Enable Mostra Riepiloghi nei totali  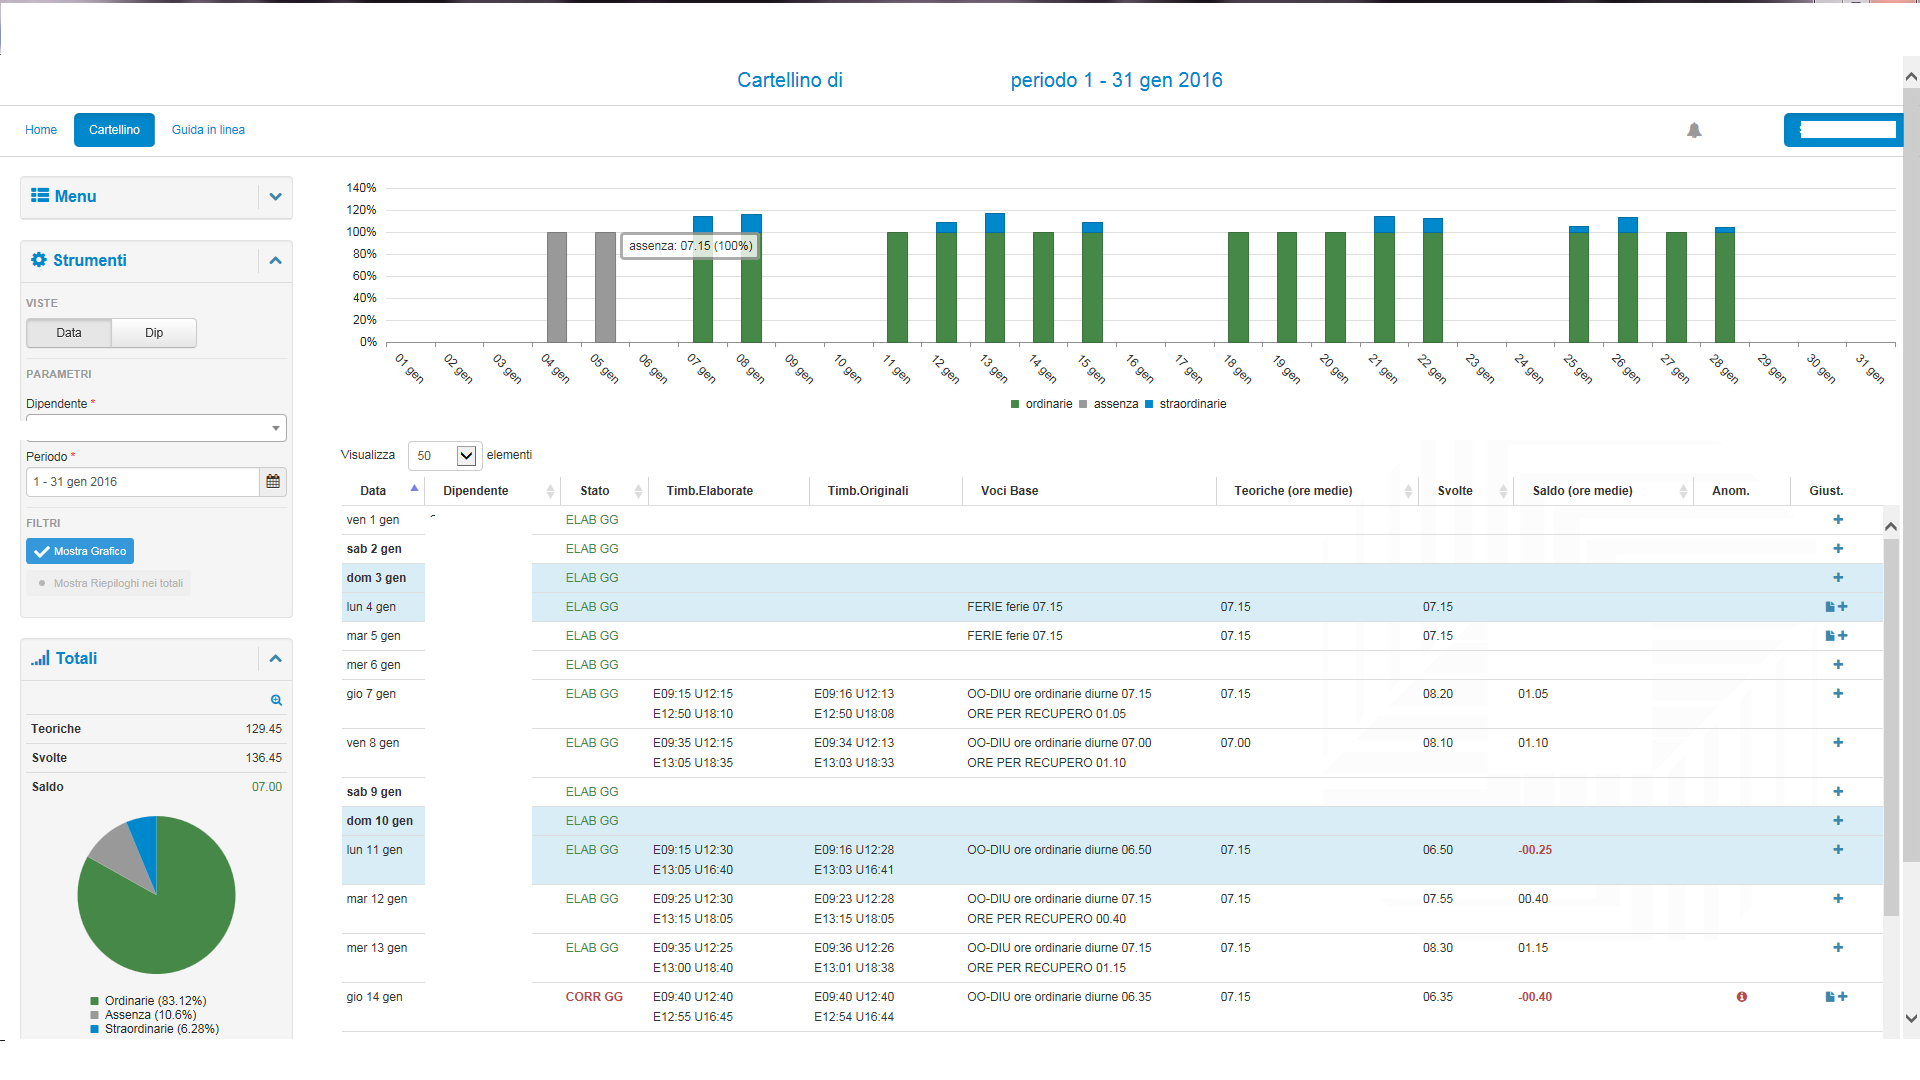click(x=109, y=583)
